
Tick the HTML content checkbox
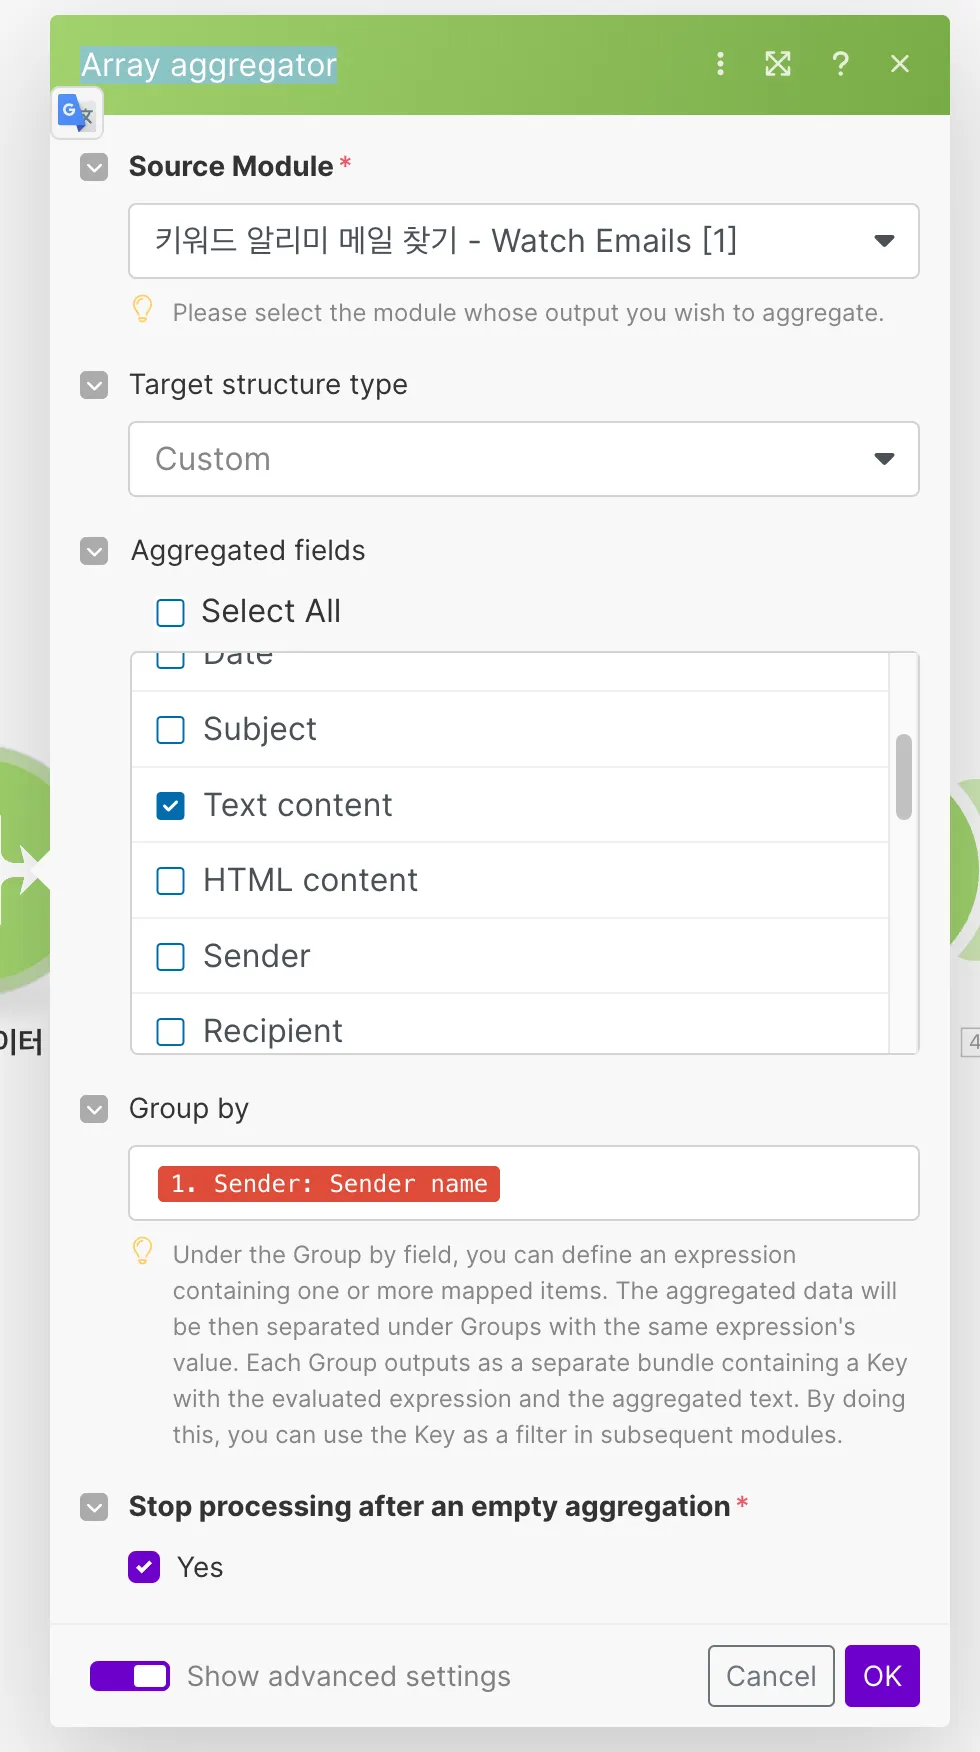coord(171,881)
